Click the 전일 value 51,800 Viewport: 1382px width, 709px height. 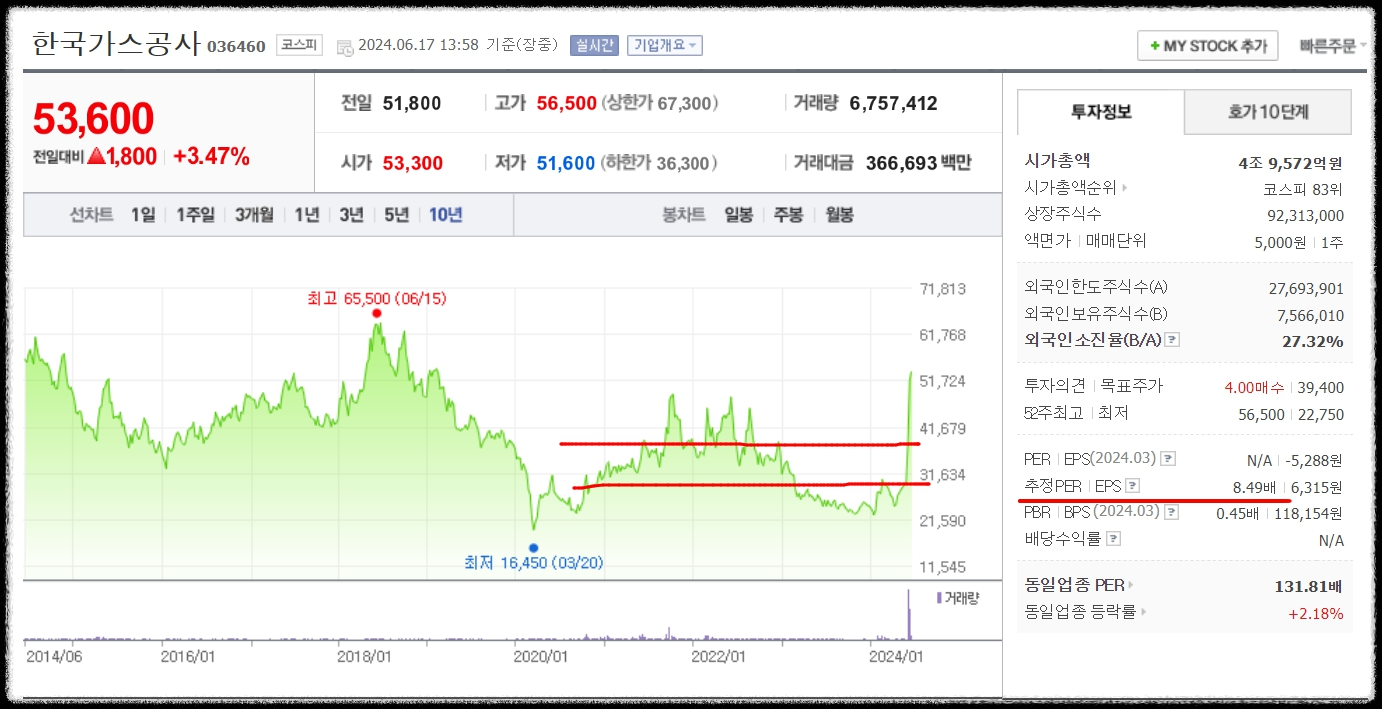(x=412, y=103)
